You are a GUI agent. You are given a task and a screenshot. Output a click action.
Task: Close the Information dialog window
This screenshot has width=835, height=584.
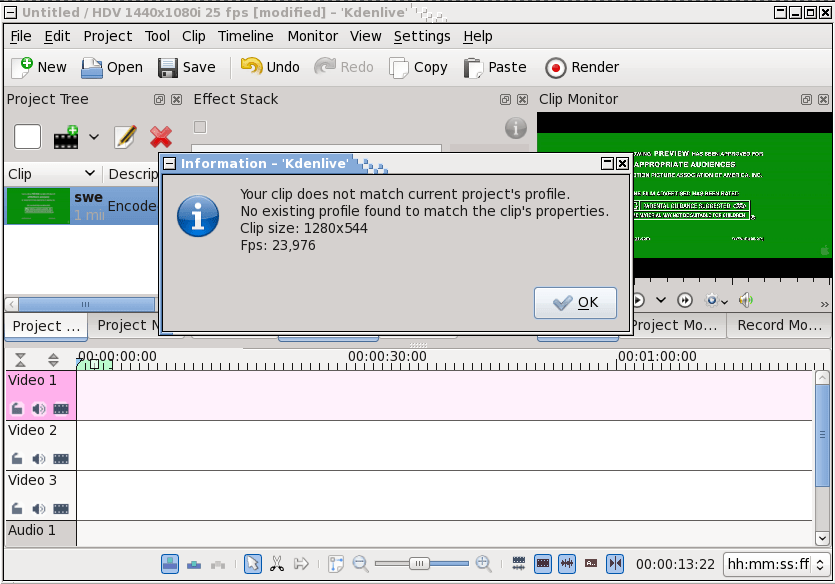point(622,163)
